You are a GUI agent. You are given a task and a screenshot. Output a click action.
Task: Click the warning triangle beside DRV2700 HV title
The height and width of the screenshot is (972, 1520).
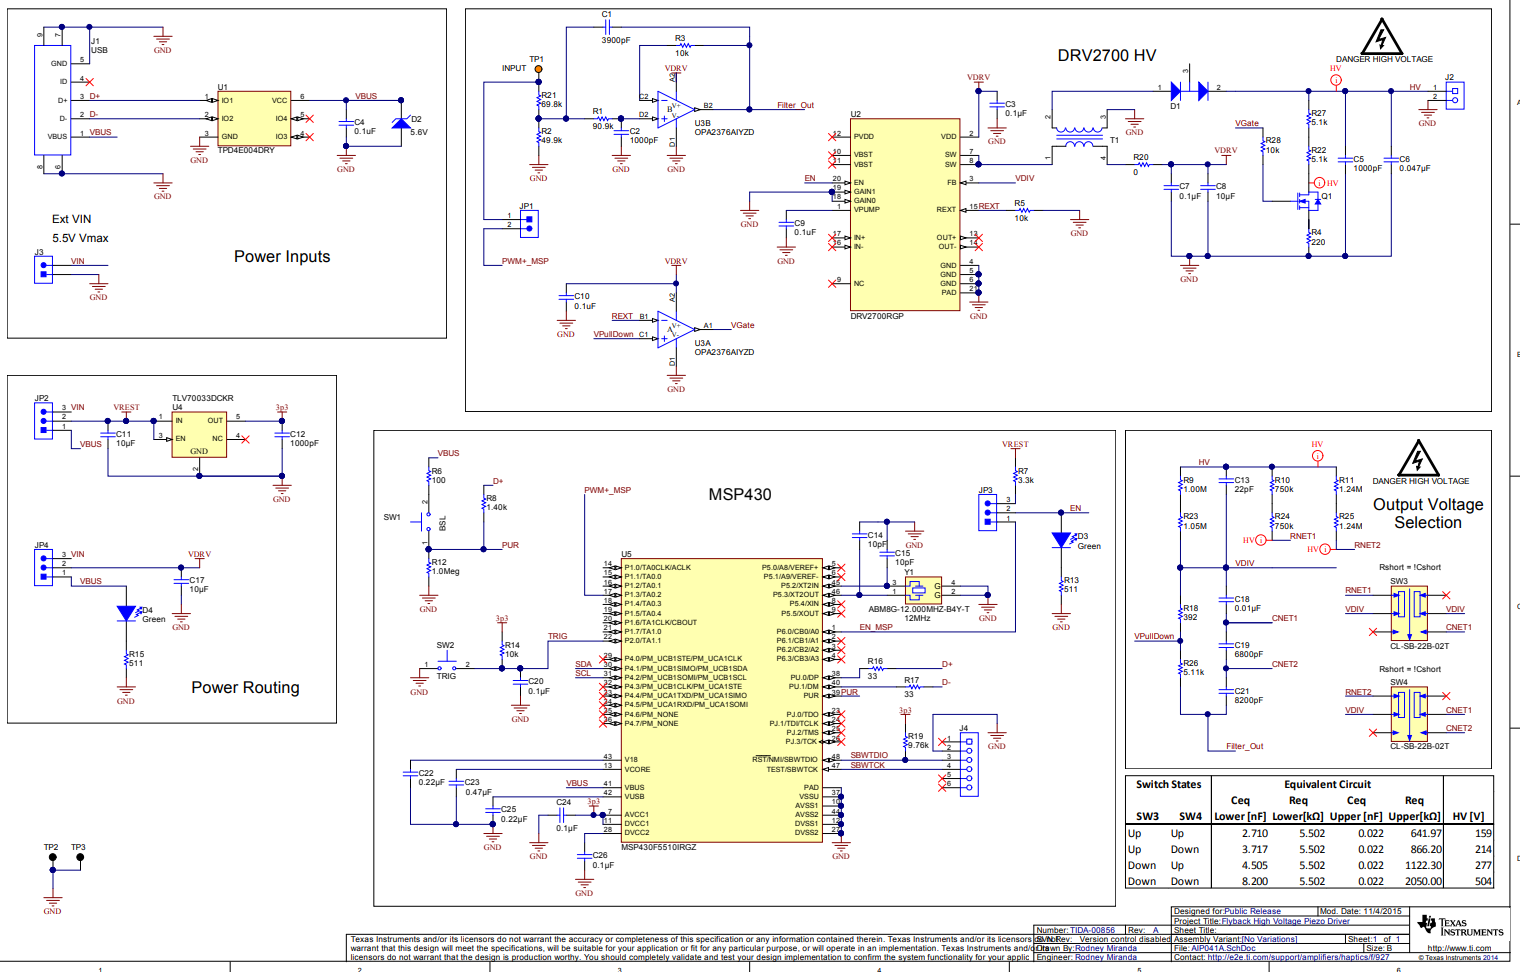click(x=1381, y=37)
